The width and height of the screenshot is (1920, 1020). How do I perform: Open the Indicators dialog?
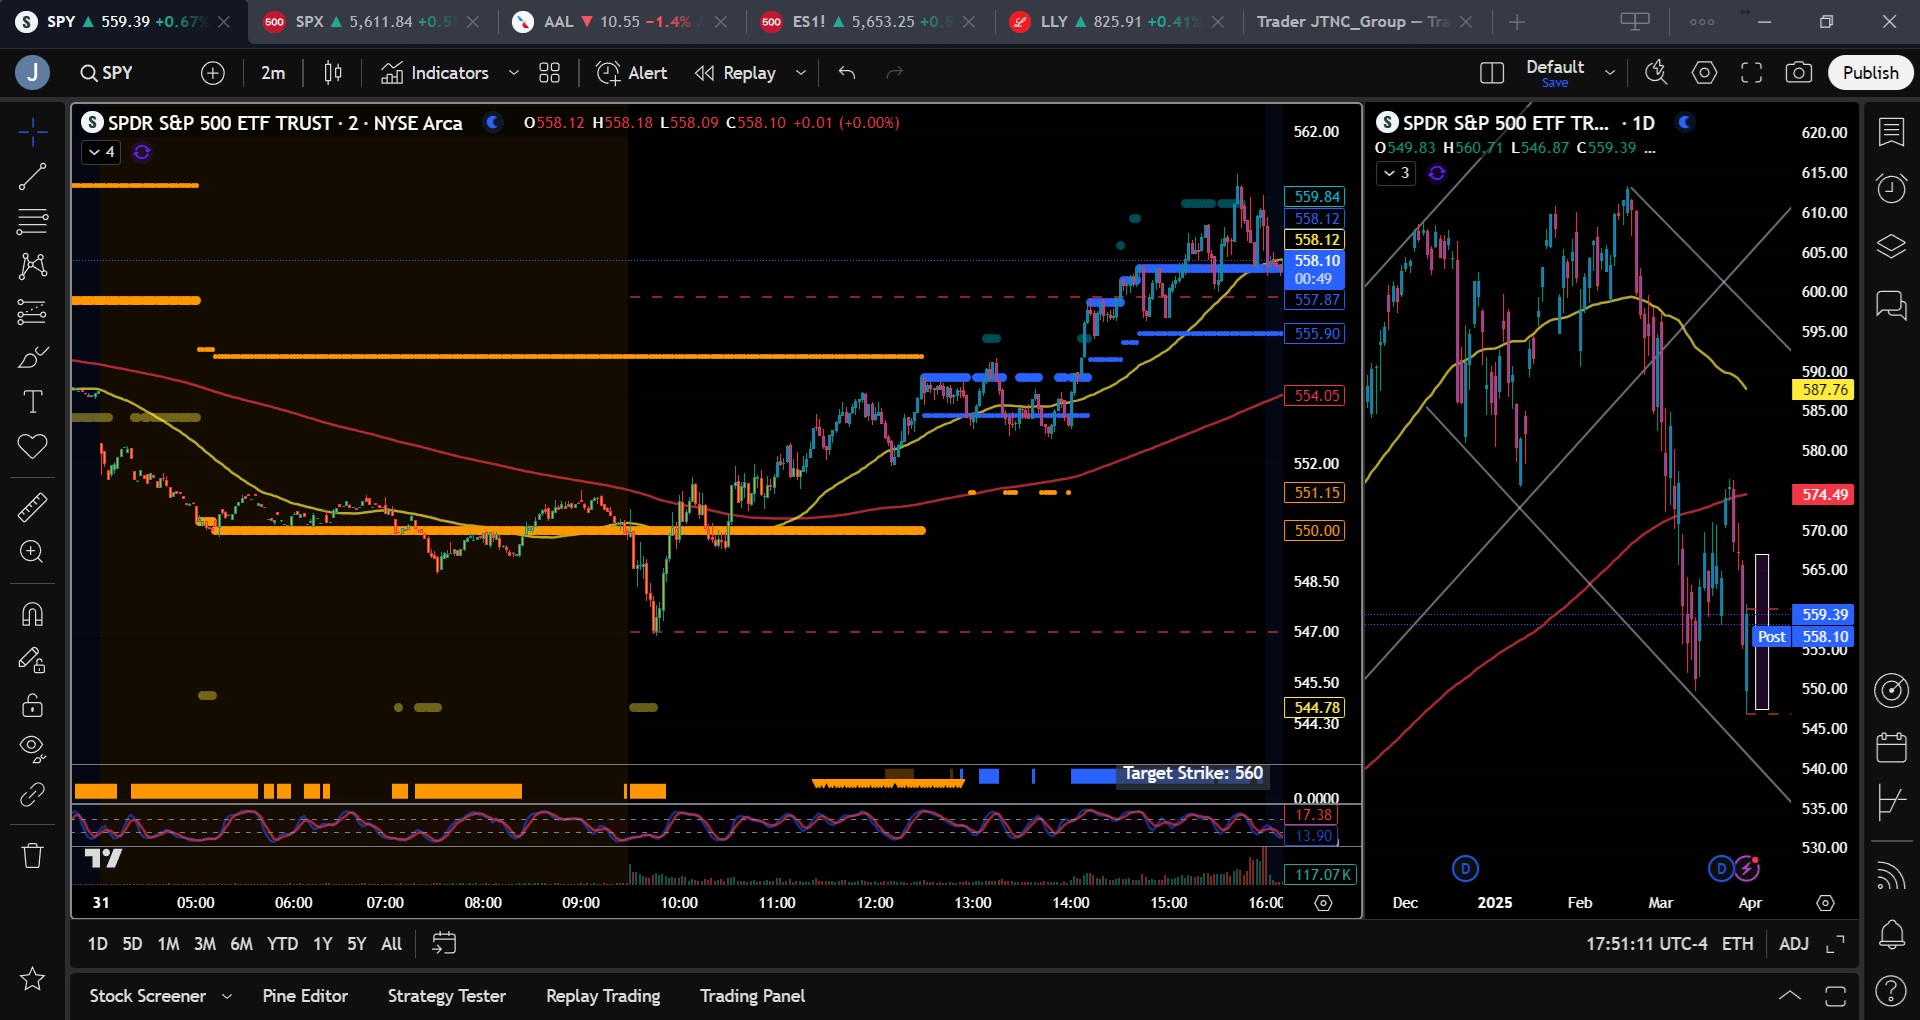pos(435,73)
